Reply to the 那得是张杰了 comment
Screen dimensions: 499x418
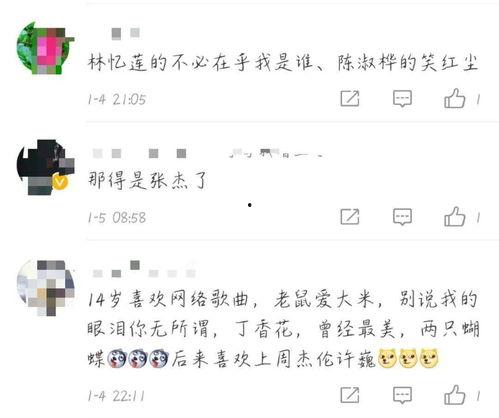point(402,217)
